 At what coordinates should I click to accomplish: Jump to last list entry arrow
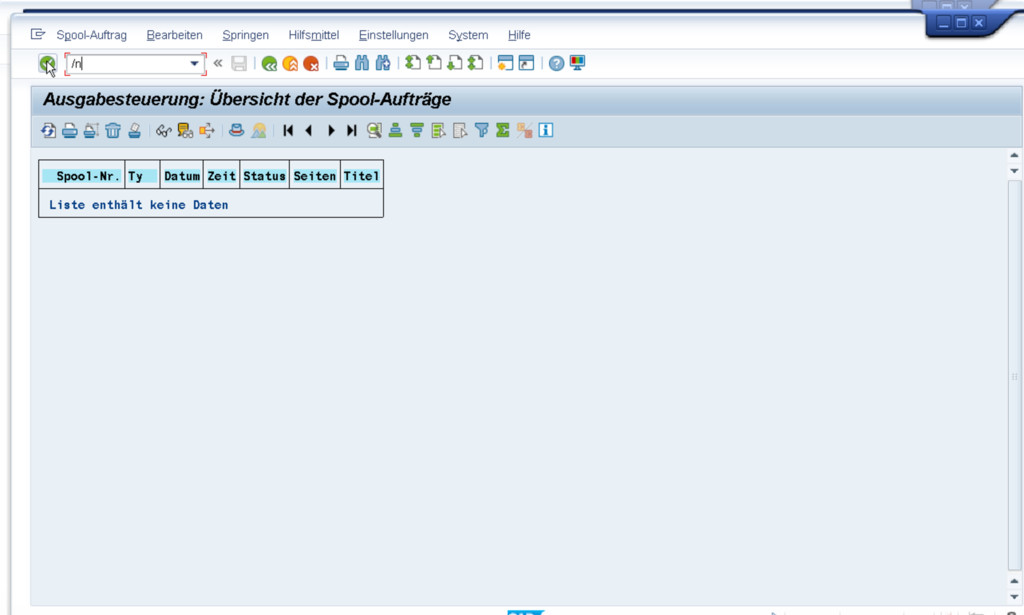(352, 131)
